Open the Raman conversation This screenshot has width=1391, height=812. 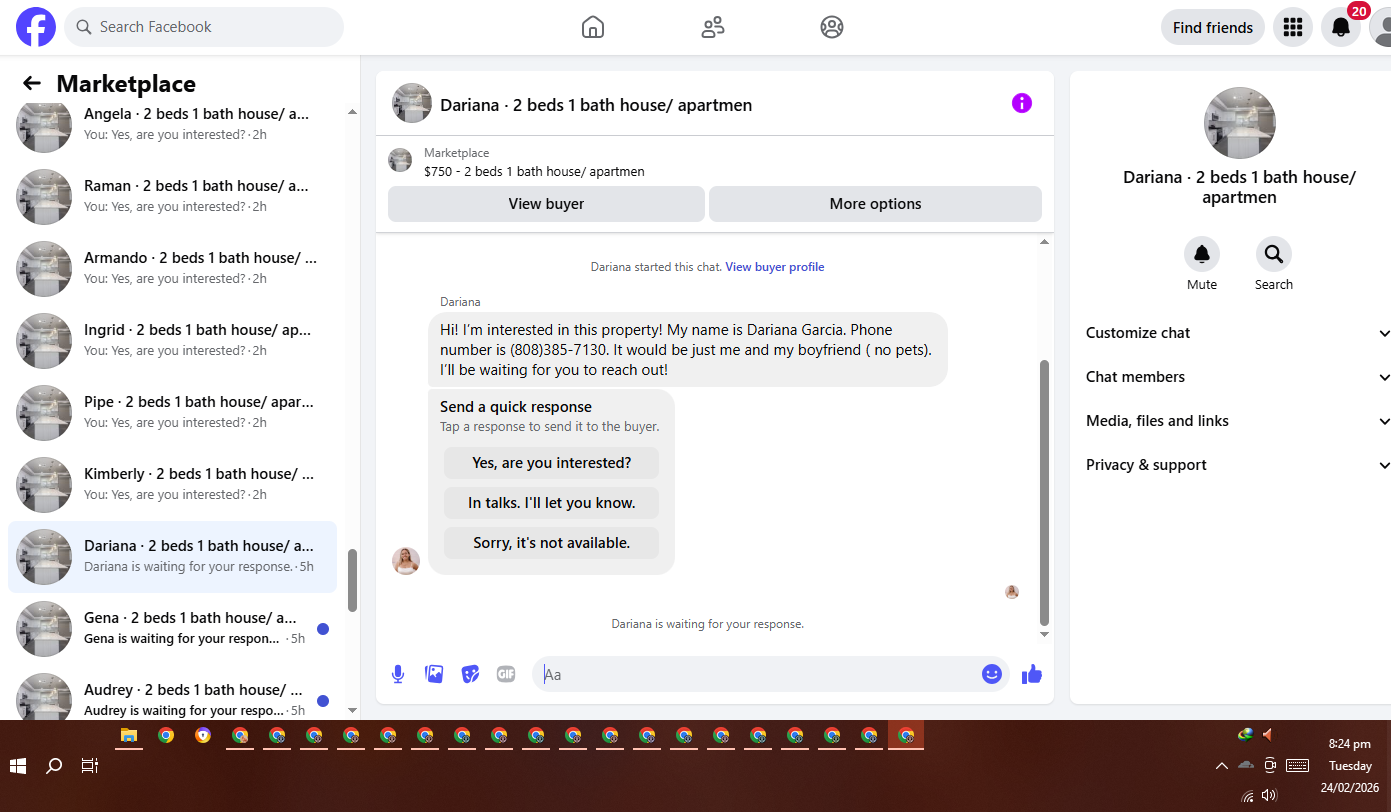coord(172,197)
